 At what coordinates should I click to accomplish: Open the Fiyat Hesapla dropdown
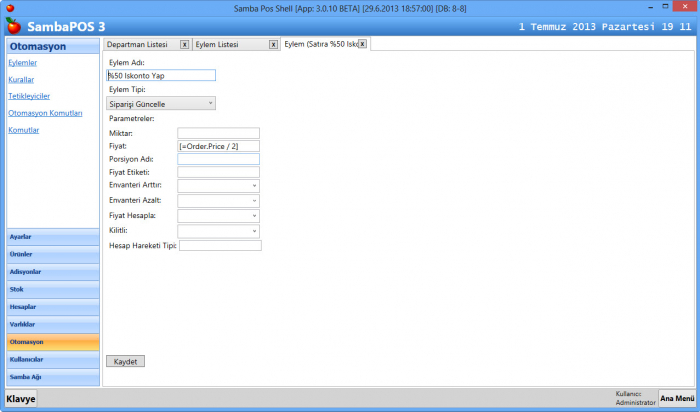(x=218, y=216)
